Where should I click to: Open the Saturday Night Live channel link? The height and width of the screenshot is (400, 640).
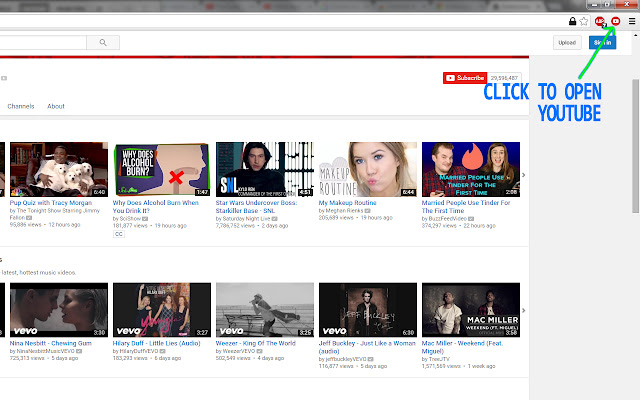246,218
